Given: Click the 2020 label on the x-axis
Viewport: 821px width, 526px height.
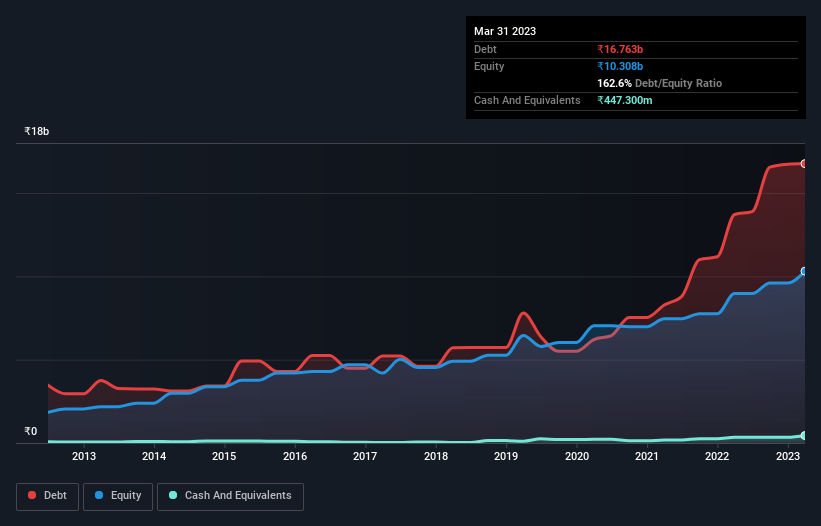Looking at the screenshot, I should tap(577, 457).
